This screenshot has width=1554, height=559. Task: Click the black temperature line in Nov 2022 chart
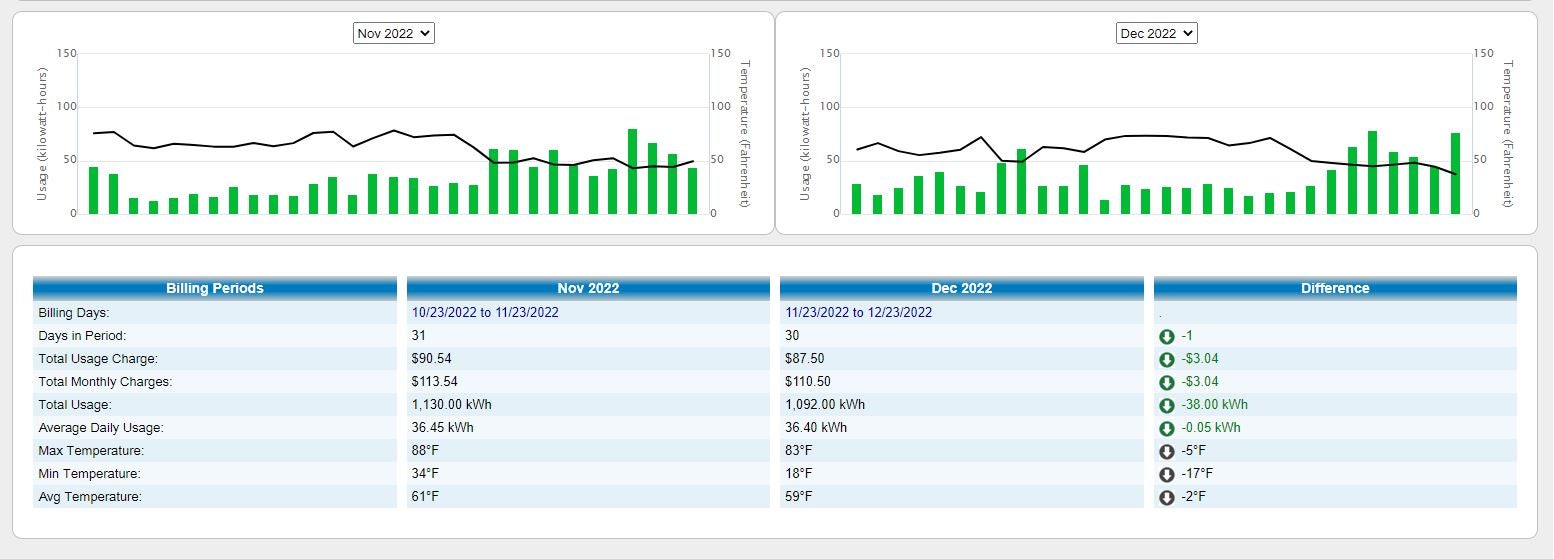pyautogui.click(x=332, y=132)
